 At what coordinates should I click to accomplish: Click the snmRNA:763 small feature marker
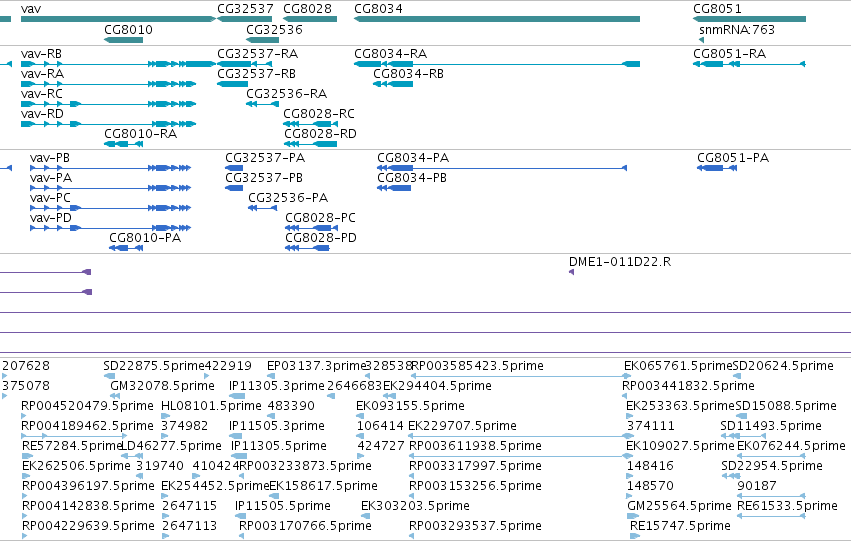[x=701, y=40]
